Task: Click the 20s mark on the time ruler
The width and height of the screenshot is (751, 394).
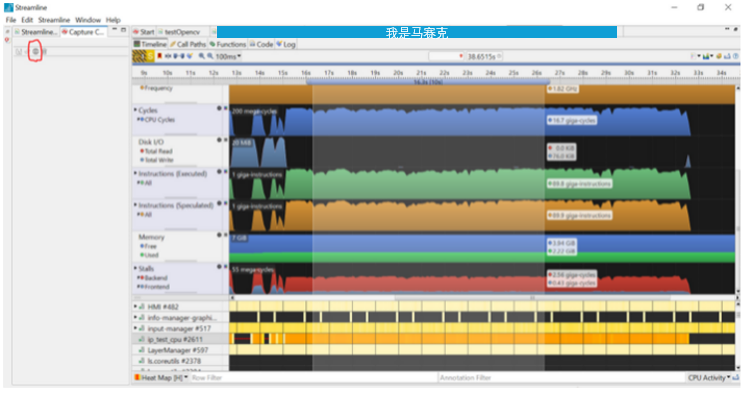Action: (398, 73)
